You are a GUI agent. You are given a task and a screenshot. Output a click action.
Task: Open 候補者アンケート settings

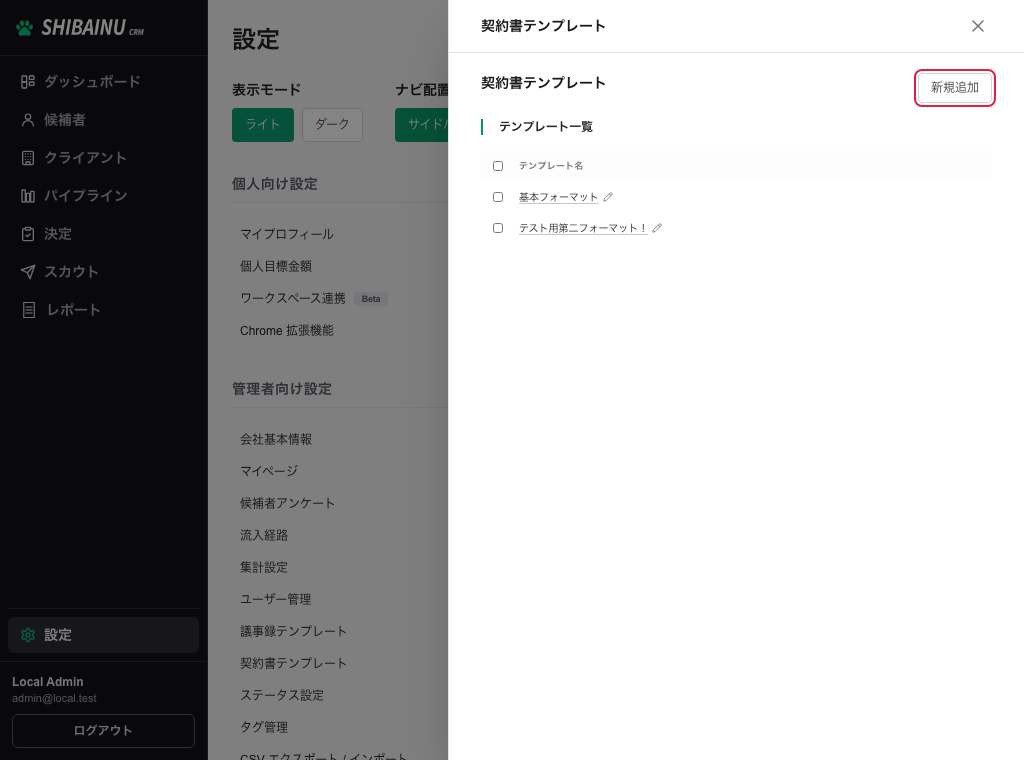(x=287, y=503)
